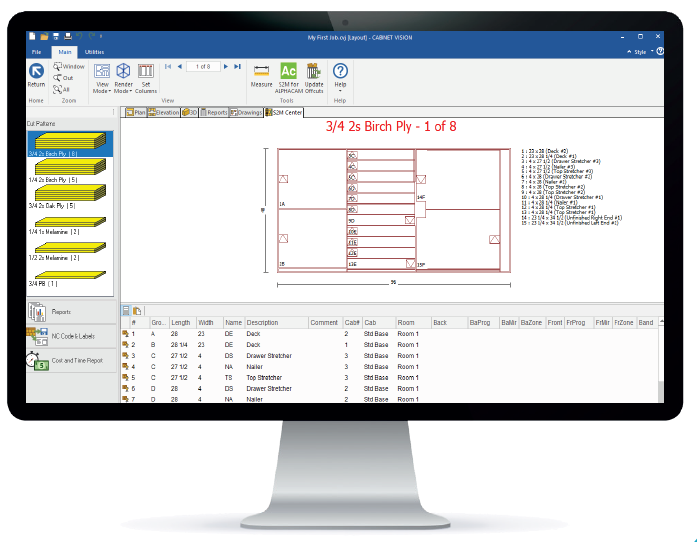697x542 pixels.
Task: Select Zoom Out tool
Action: [x=64, y=78]
